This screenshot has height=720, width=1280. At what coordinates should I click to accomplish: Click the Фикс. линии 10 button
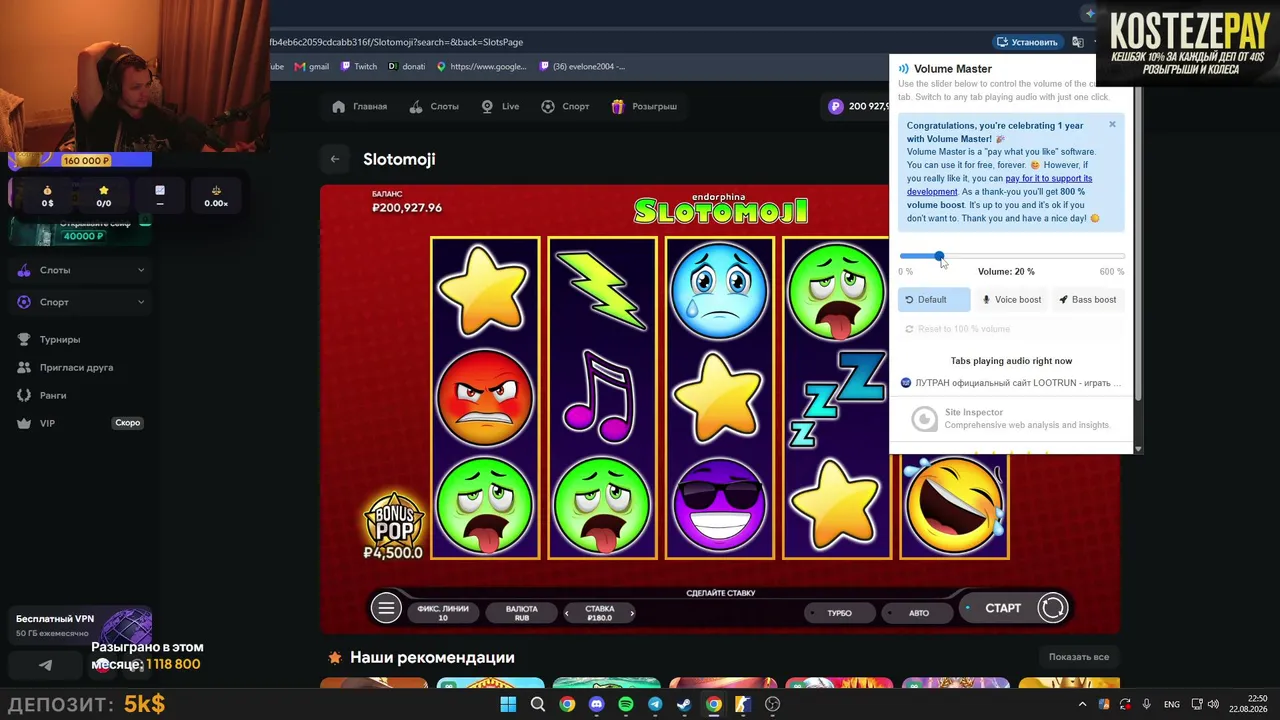point(443,613)
